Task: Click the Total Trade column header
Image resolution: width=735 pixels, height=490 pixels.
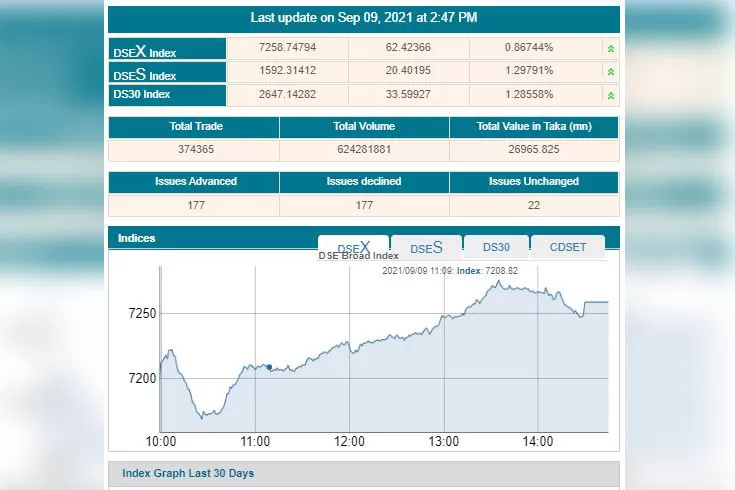Action: click(x=196, y=127)
